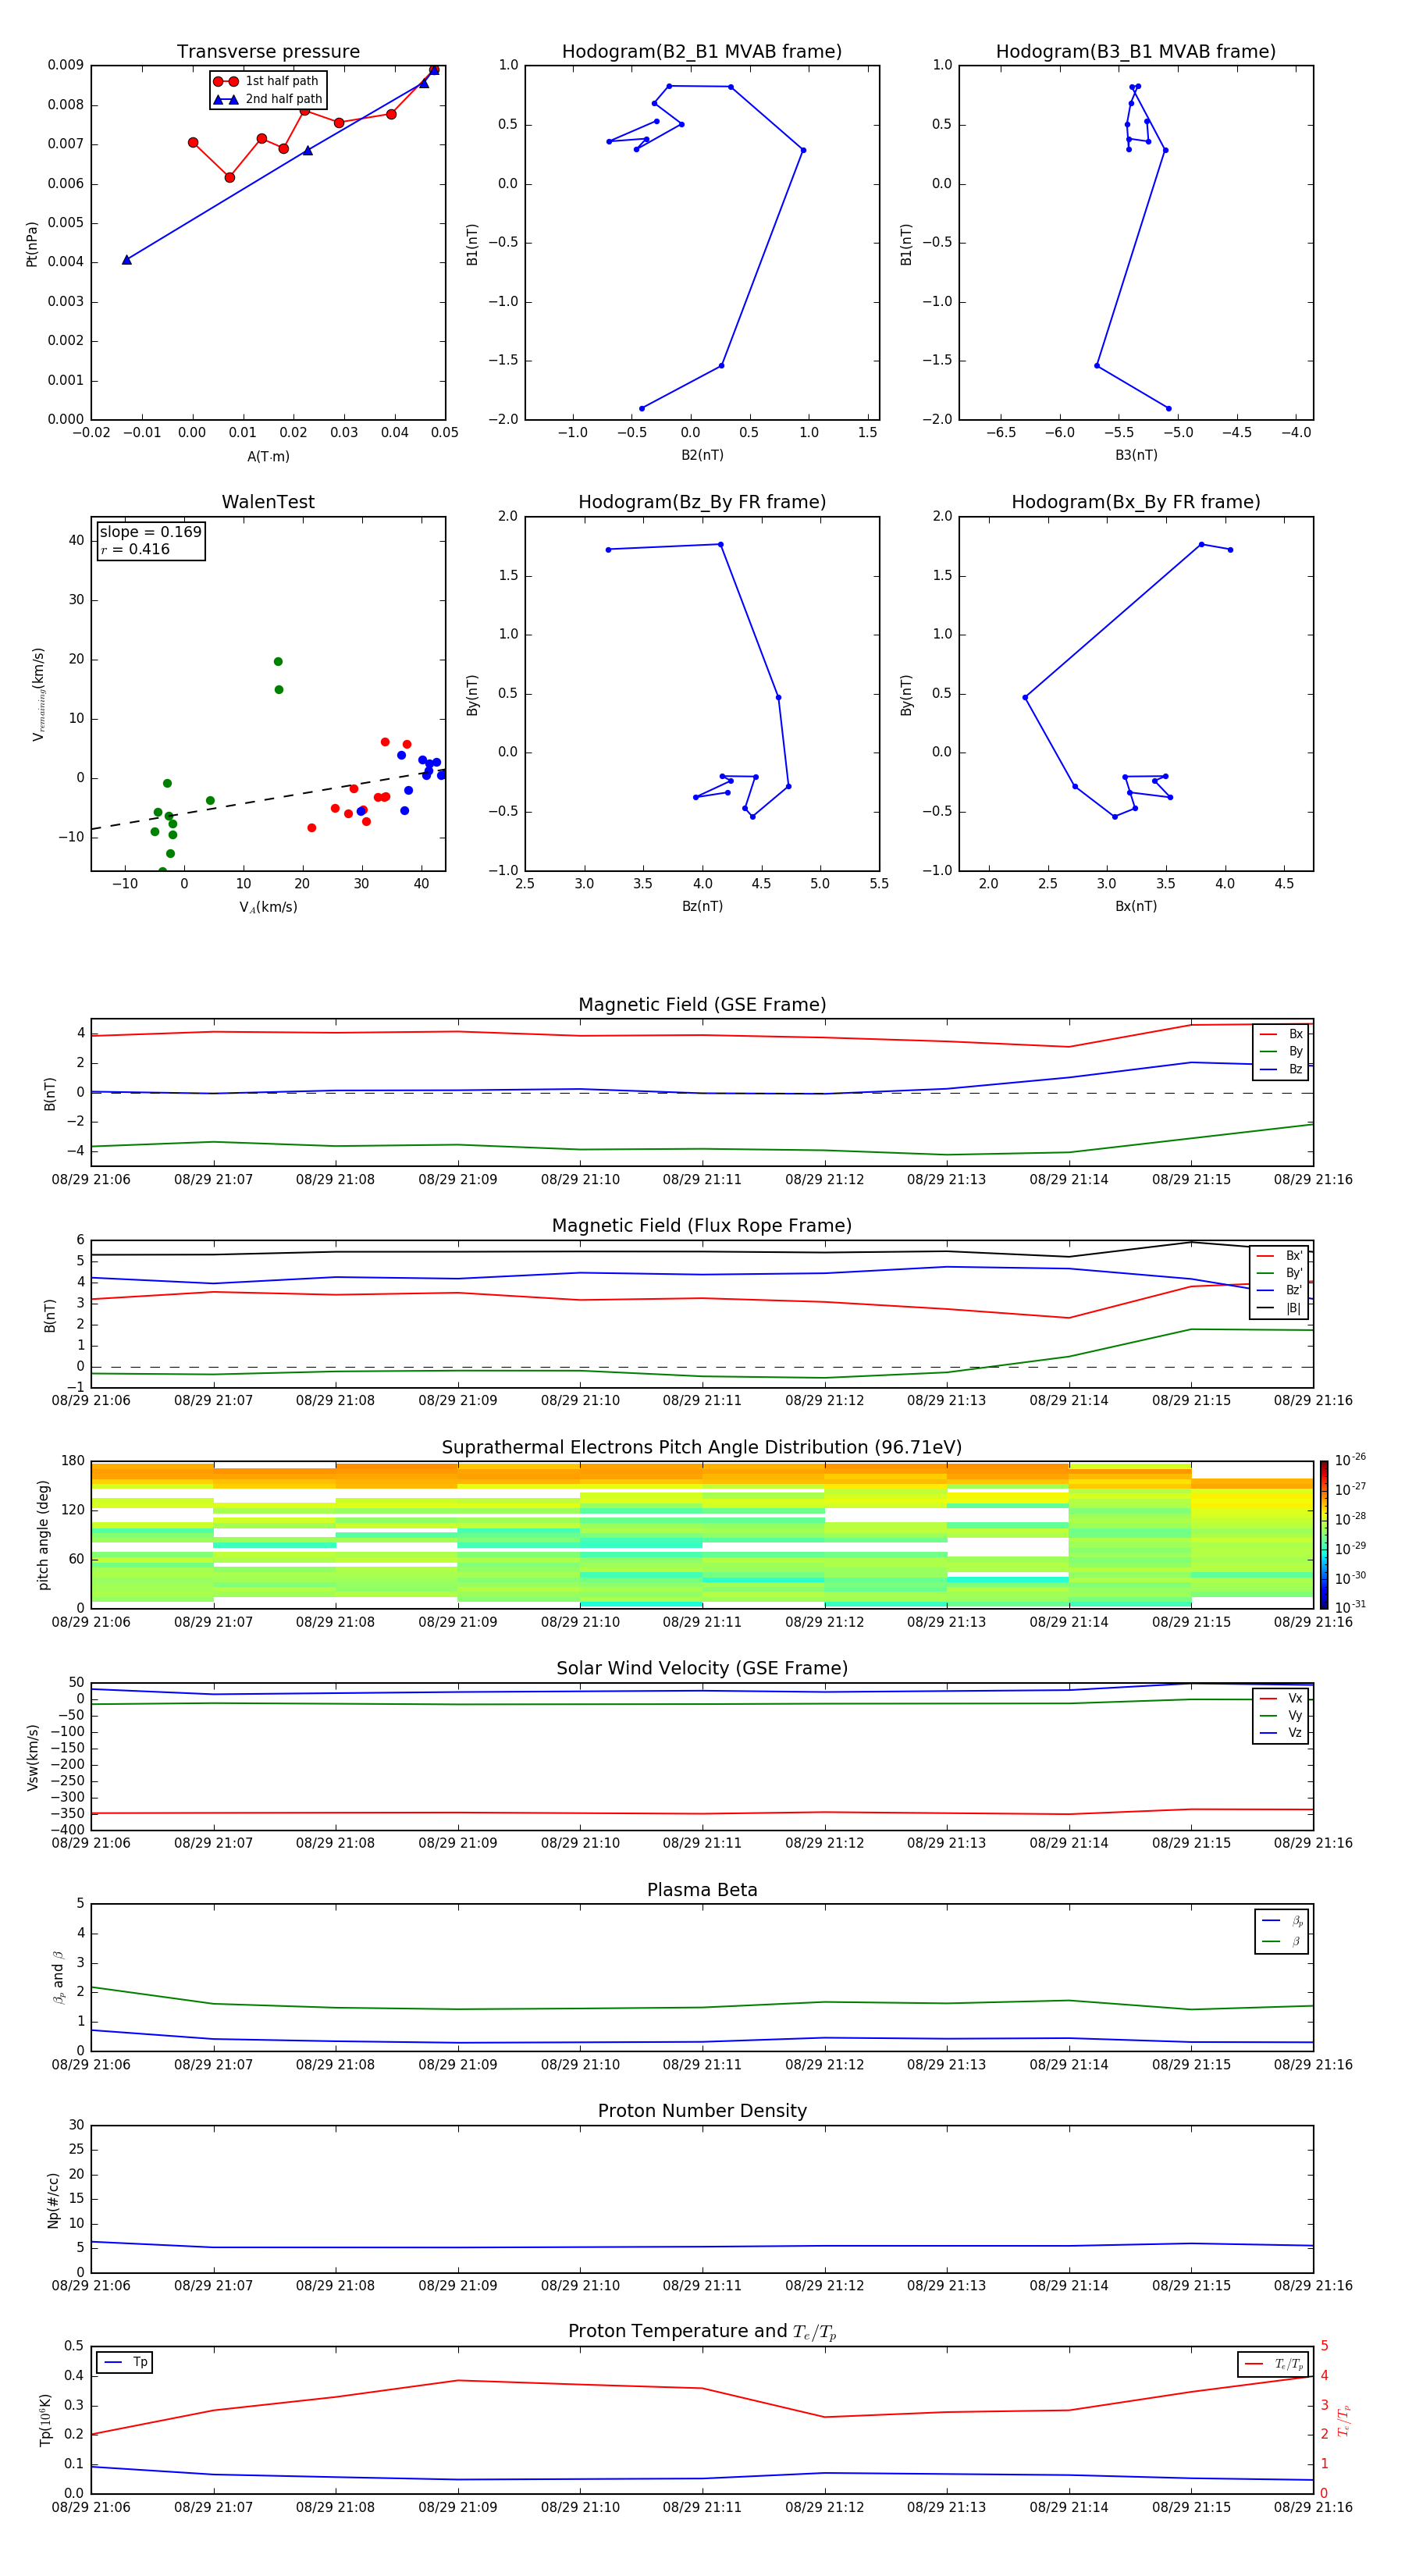The image size is (1405, 2576).
Task: Click the "V_A(km/s)" x-axis label in WalenTest
Action: pos(268,907)
